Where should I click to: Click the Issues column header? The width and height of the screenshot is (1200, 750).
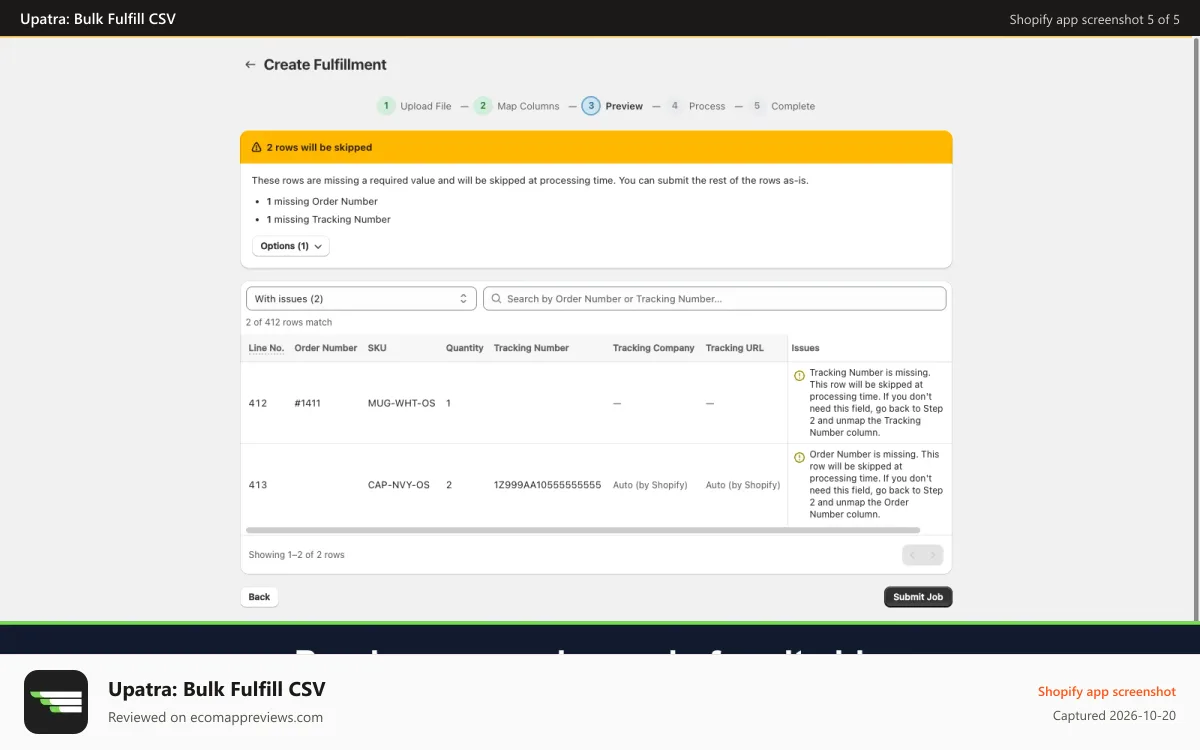point(805,348)
